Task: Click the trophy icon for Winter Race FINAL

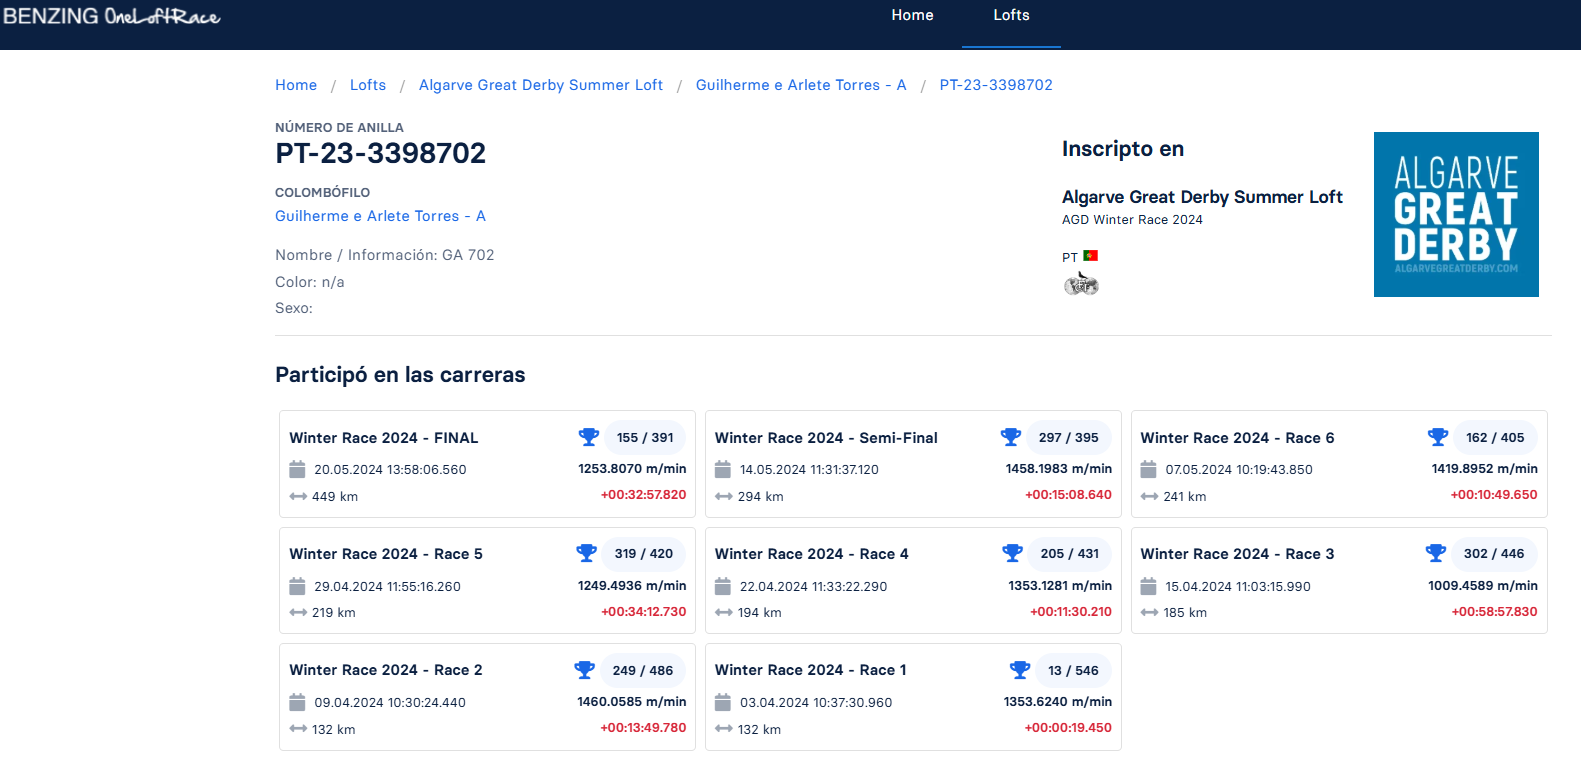Action: (x=588, y=437)
